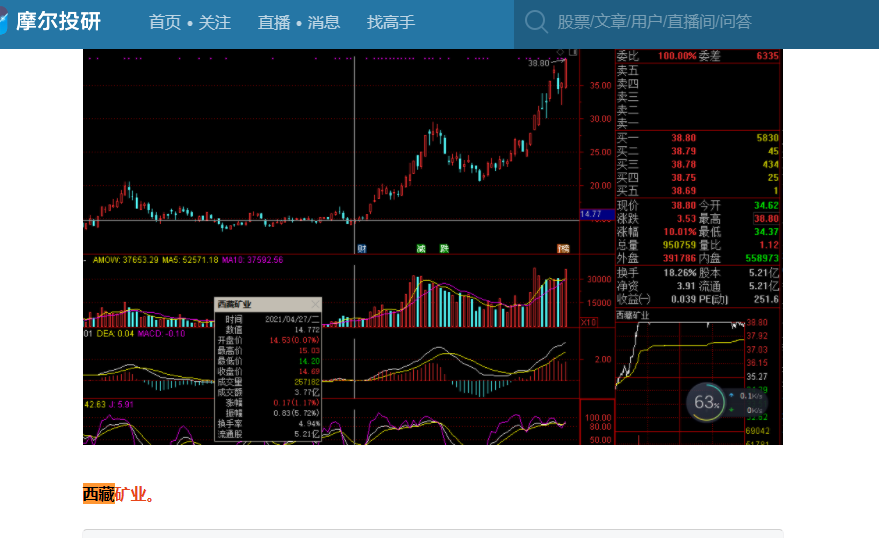The image size is (879, 538).
Task: Click the 最低 34.37 value
Action: tap(766, 232)
